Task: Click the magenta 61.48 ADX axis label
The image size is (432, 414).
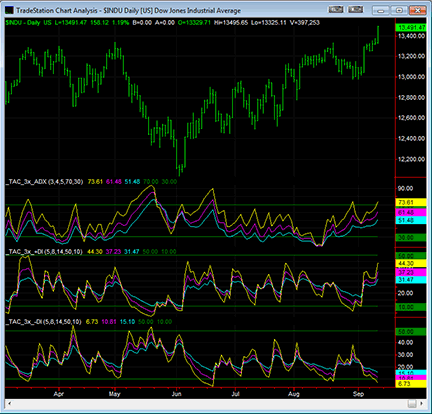Action: click(x=411, y=212)
